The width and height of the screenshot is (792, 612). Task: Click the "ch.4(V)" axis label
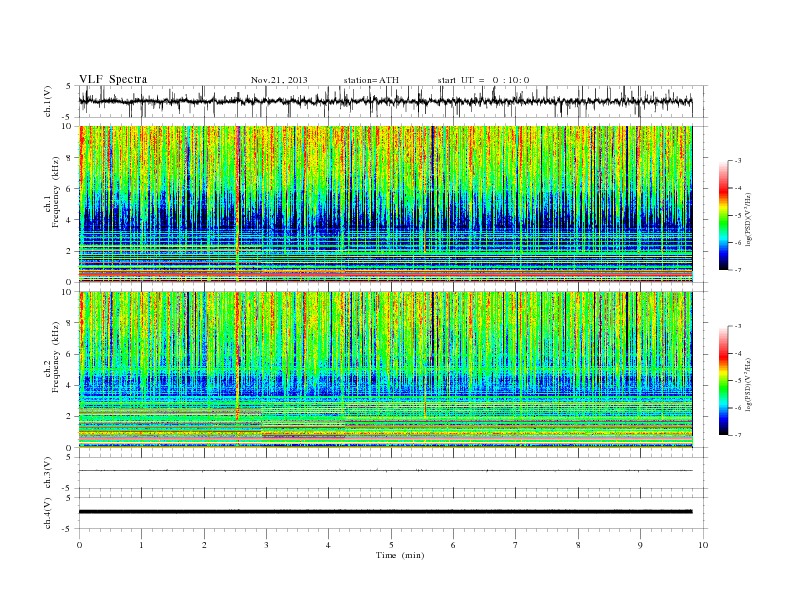[x=48, y=513]
